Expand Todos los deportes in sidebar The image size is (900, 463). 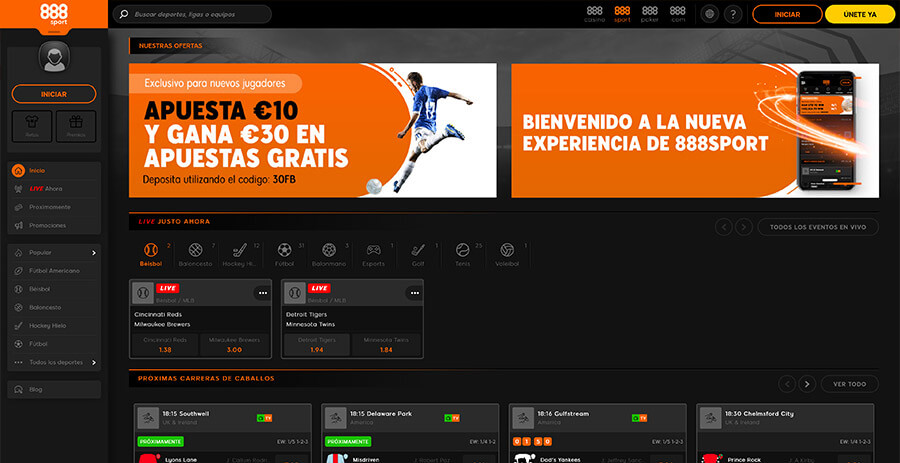click(x=54, y=363)
